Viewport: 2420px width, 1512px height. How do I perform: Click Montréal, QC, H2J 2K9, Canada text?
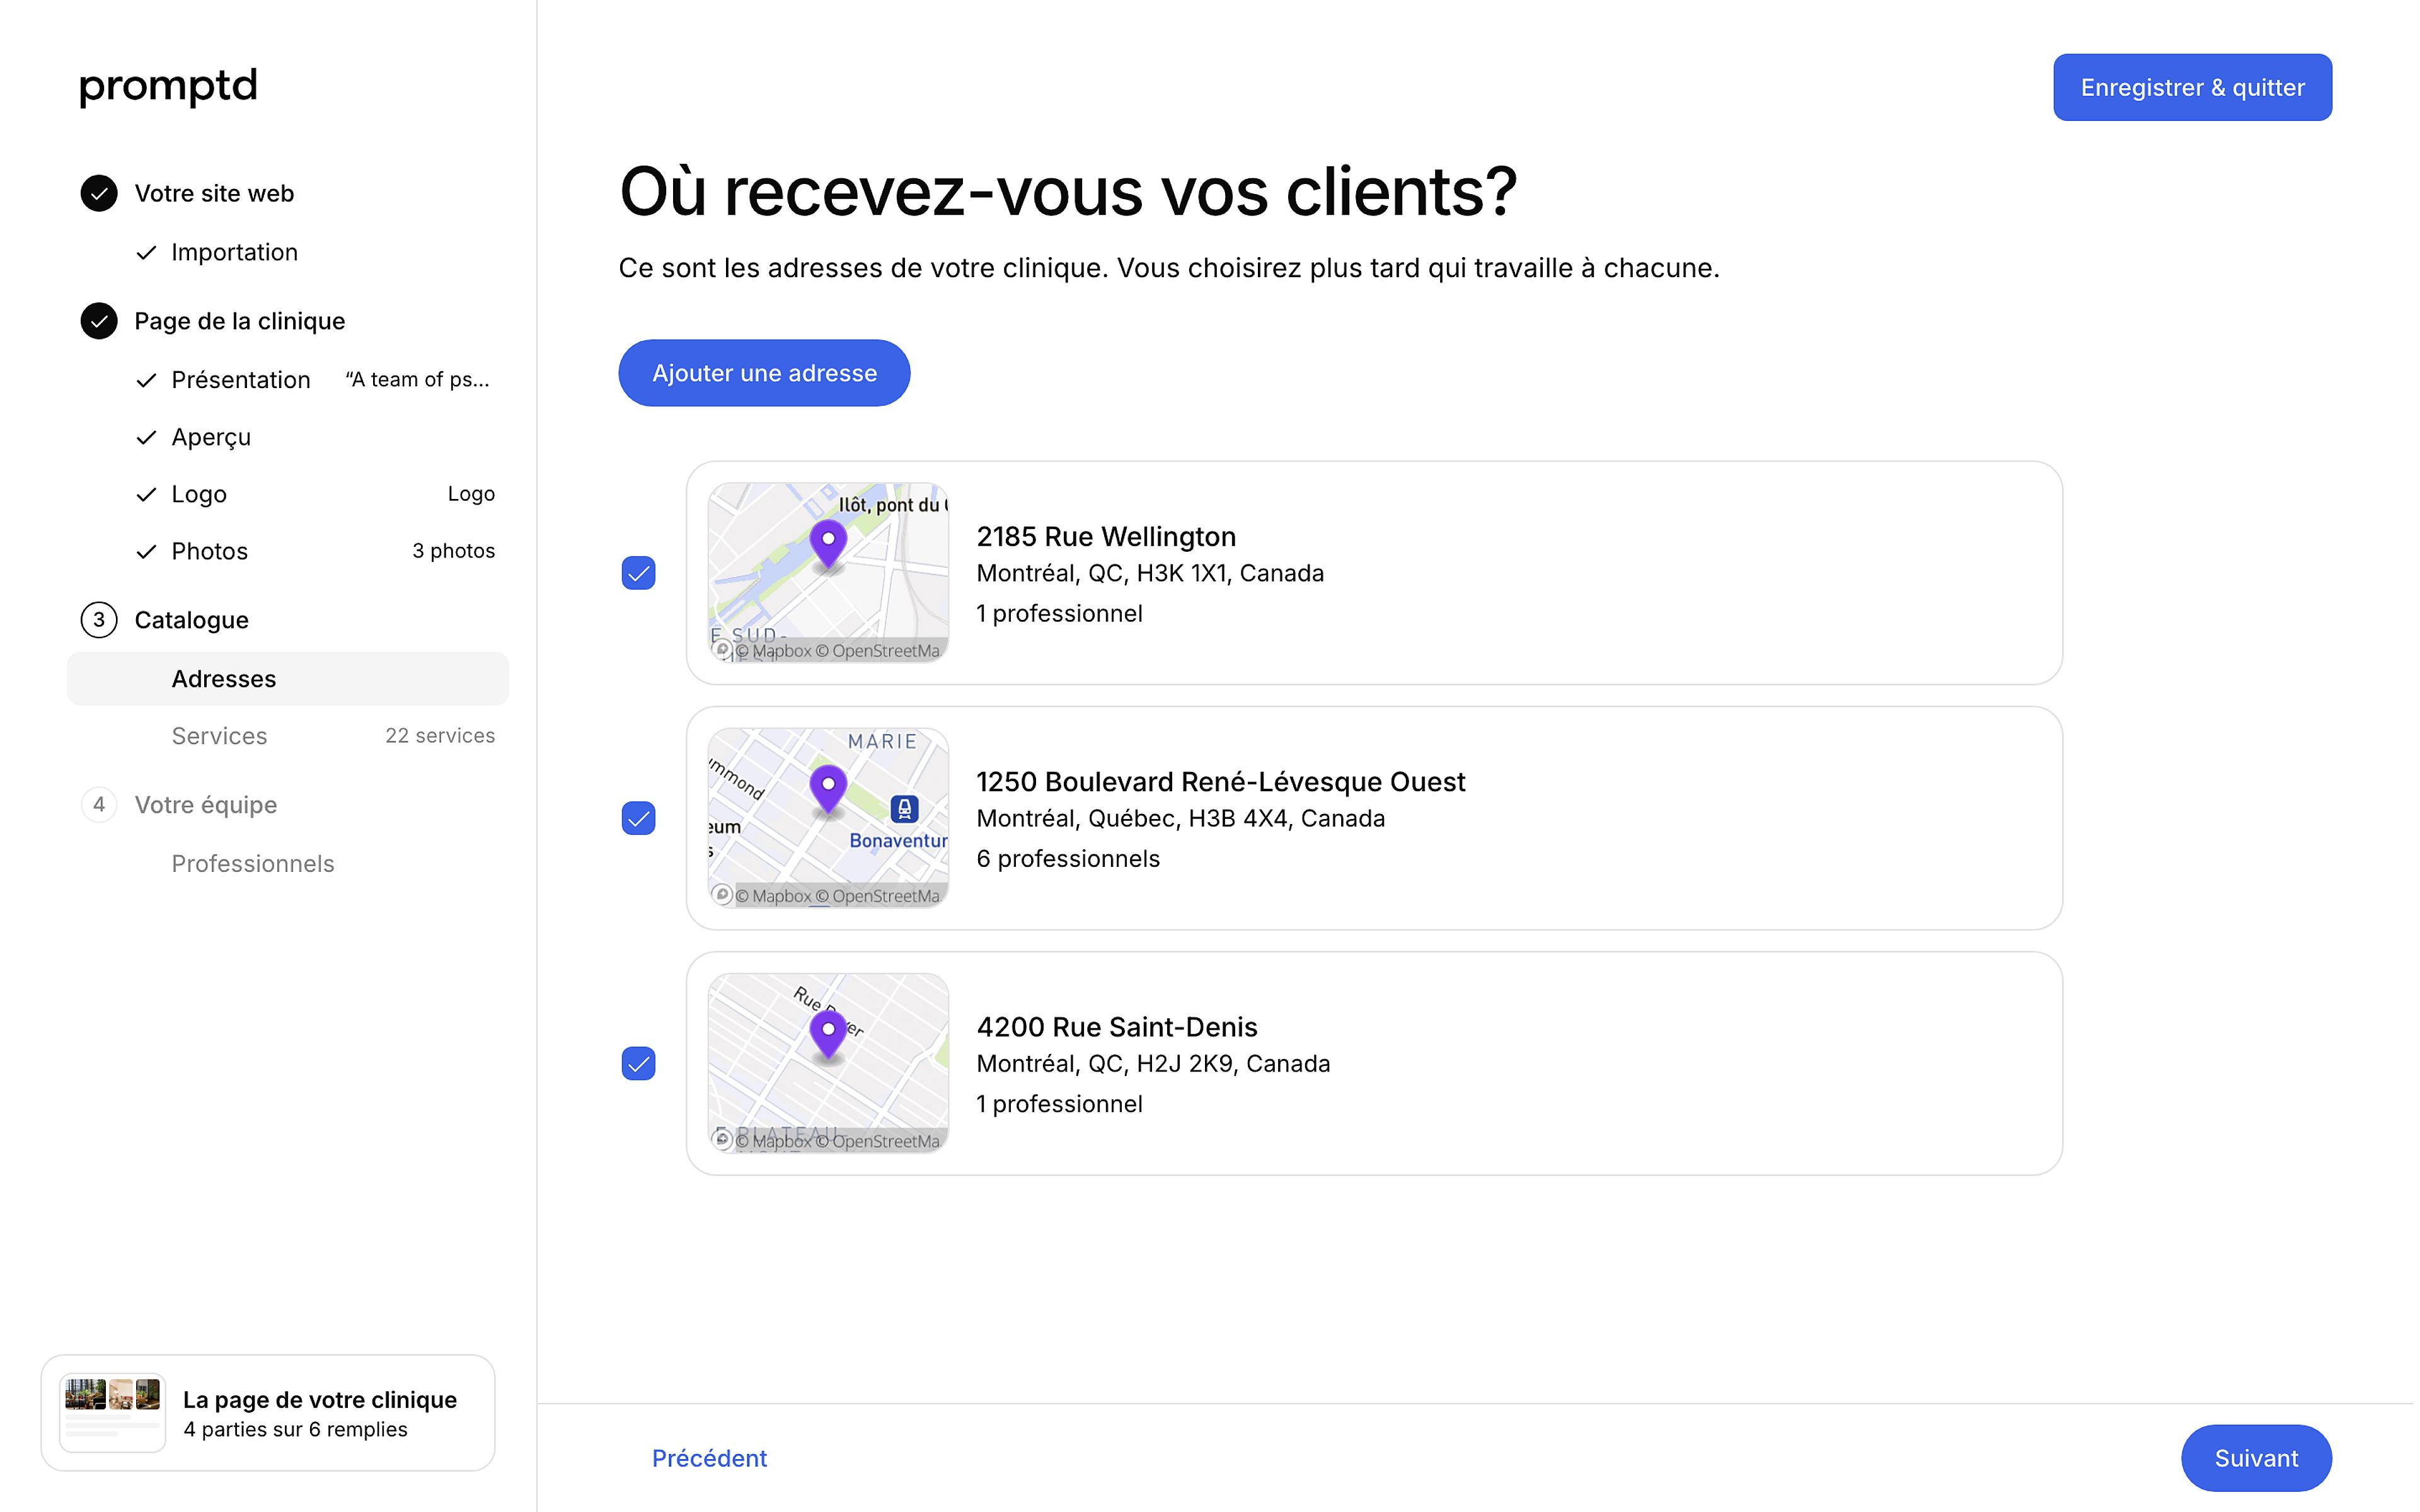1153,1064
